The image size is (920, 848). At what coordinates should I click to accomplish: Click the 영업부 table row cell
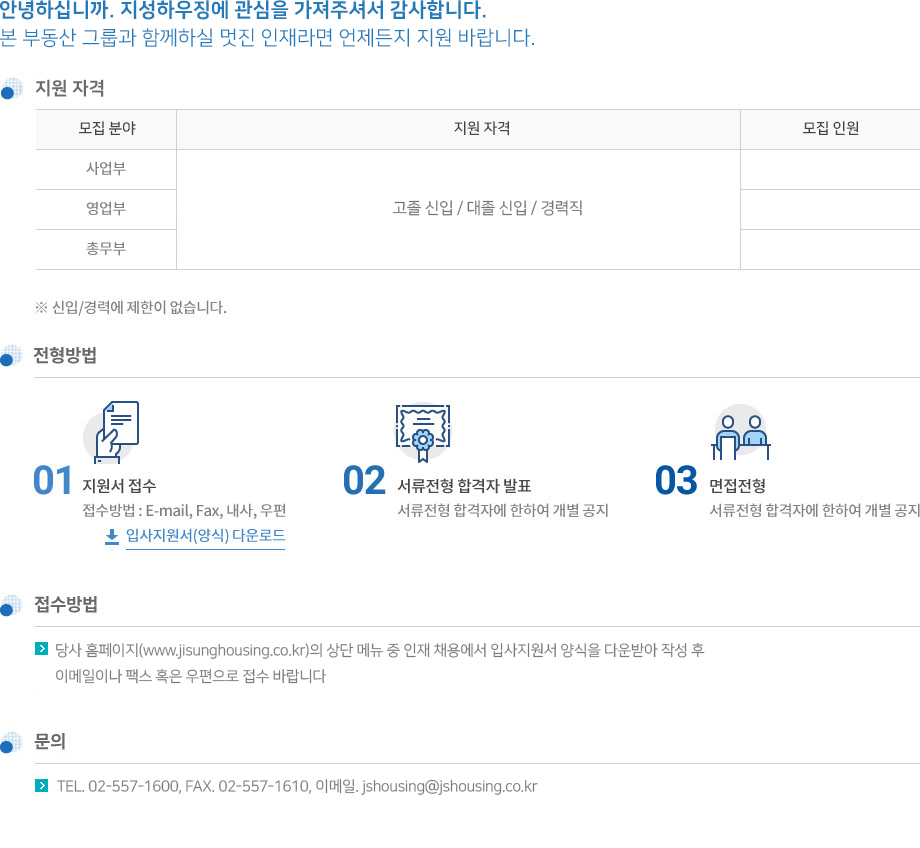click(106, 209)
